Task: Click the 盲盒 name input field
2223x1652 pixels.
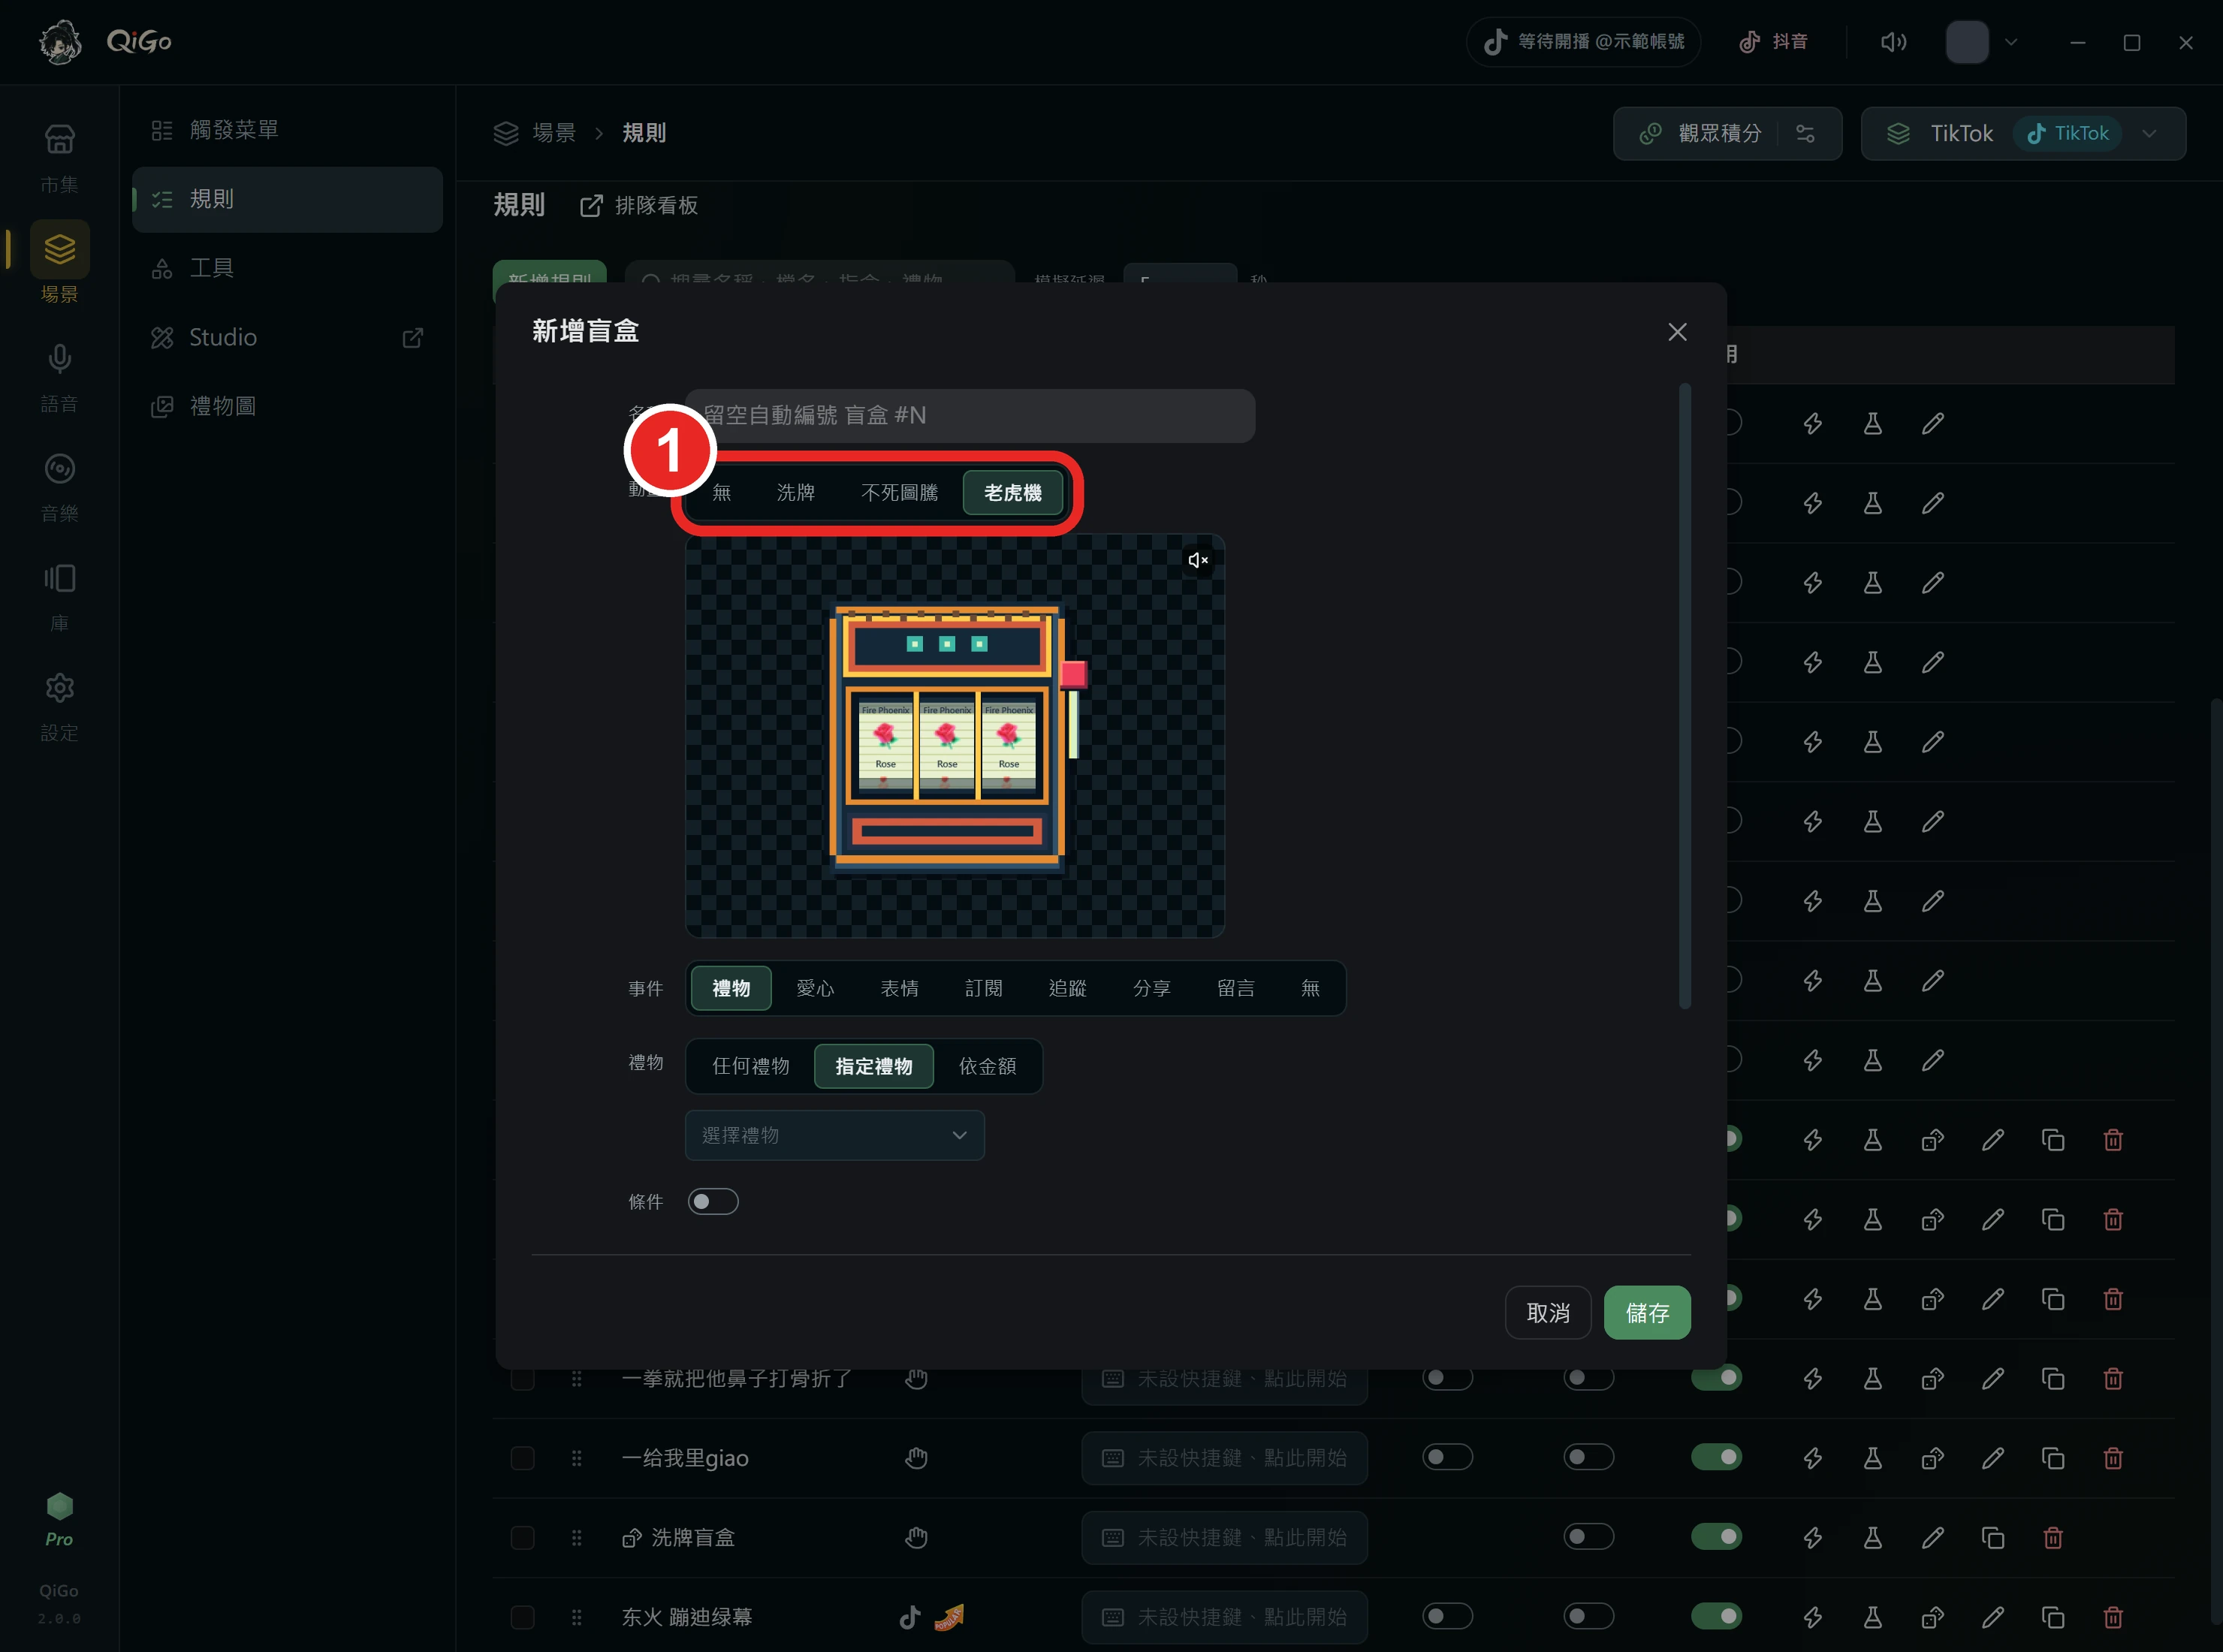Action: pyautogui.click(x=969, y=415)
